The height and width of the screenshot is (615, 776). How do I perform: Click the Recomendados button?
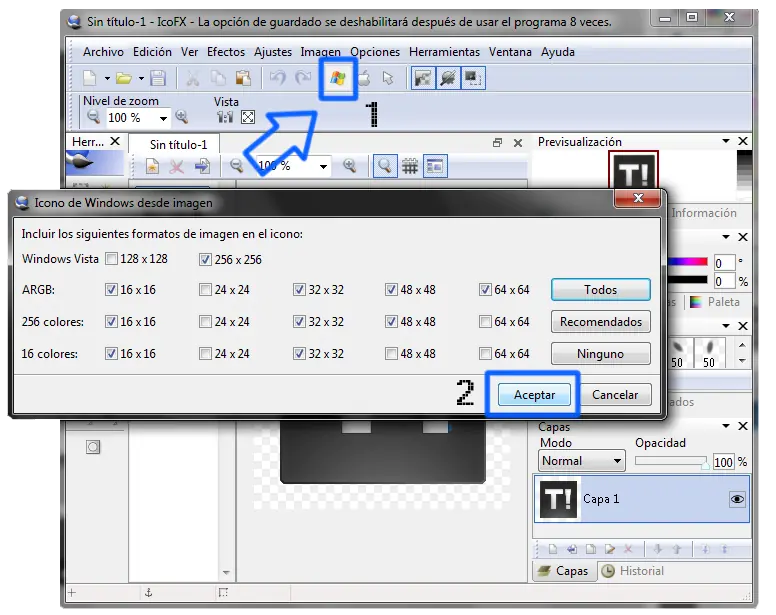pyautogui.click(x=600, y=322)
